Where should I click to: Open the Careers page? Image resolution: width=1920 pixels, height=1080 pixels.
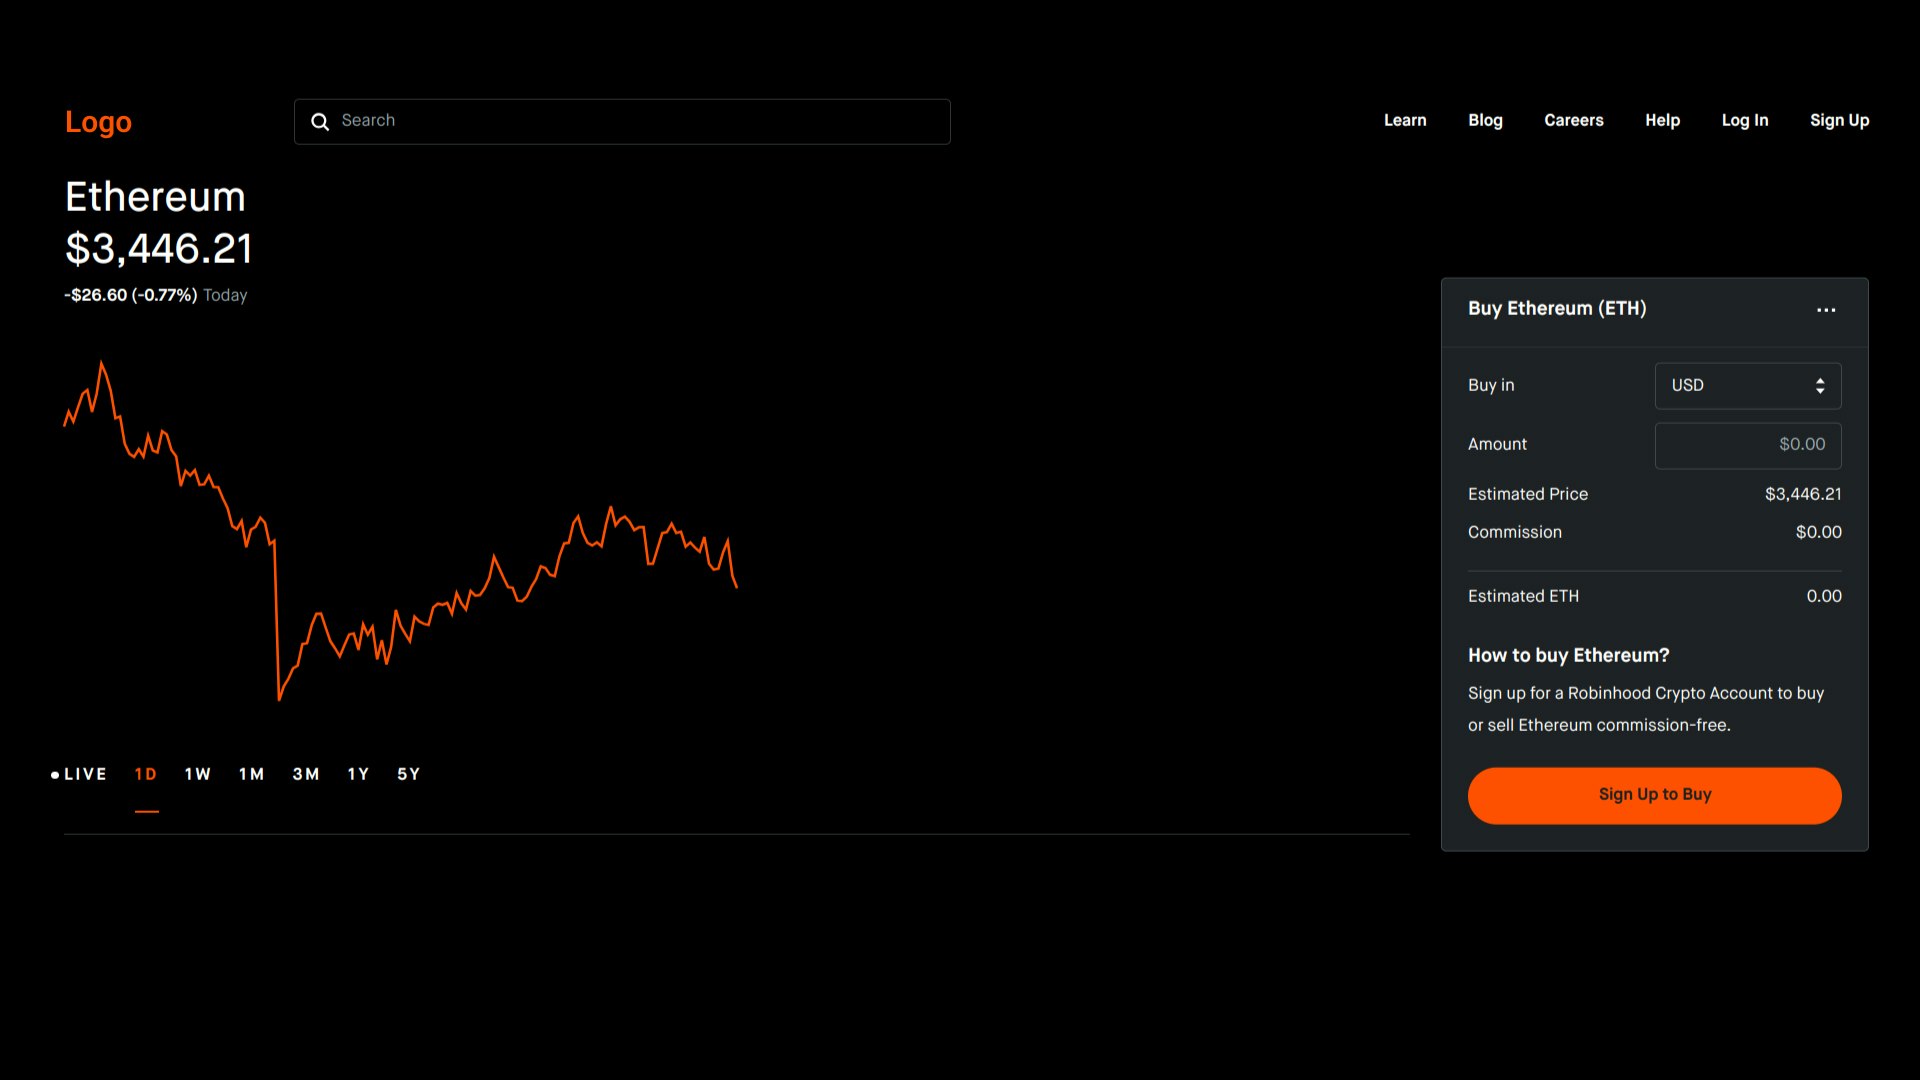click(1573, 120)
